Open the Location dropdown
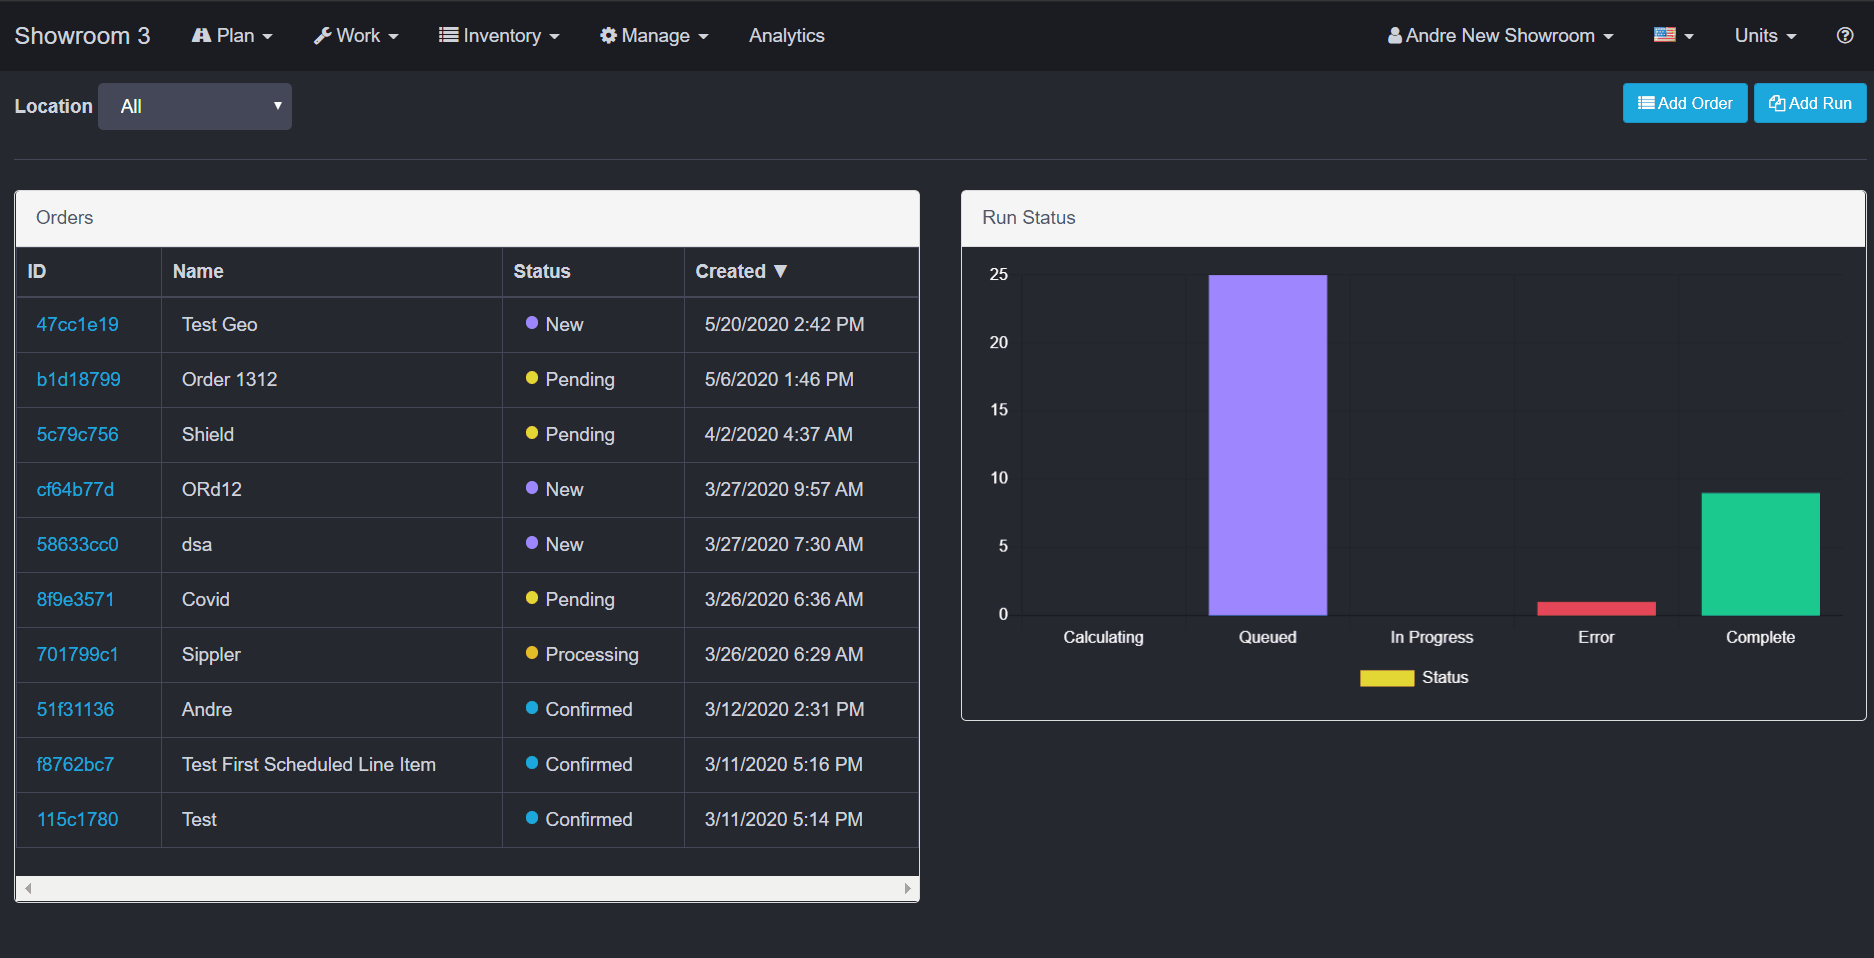The width and height of the screenshot is (1874, 958). [x=195, y=106]
